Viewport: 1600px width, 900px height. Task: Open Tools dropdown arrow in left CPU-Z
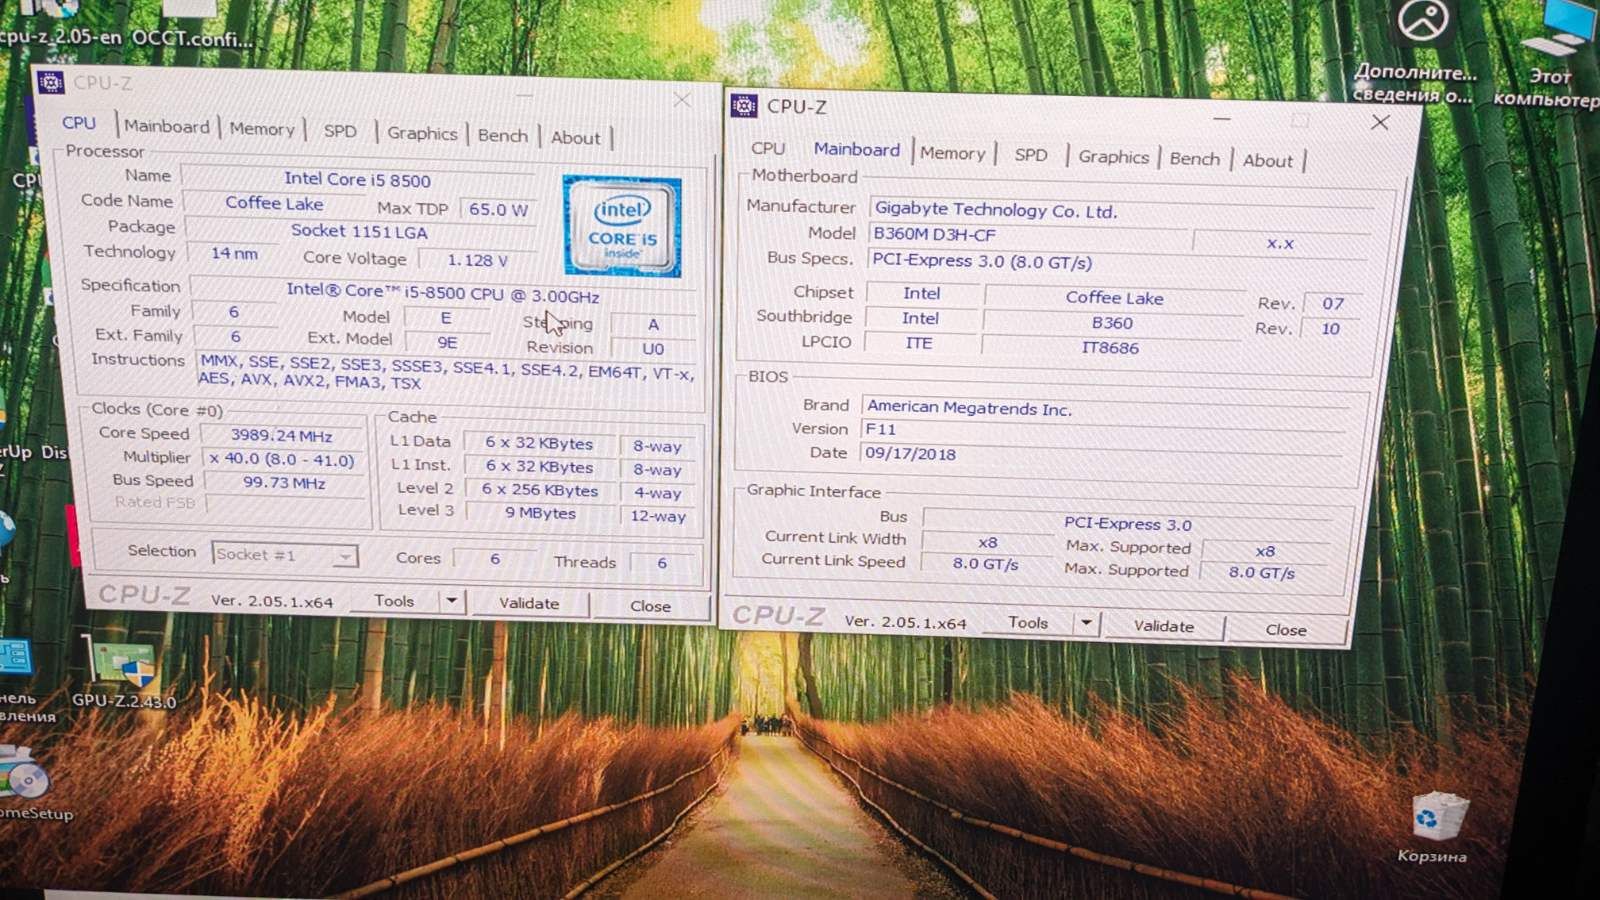click(x=452, y=601)
